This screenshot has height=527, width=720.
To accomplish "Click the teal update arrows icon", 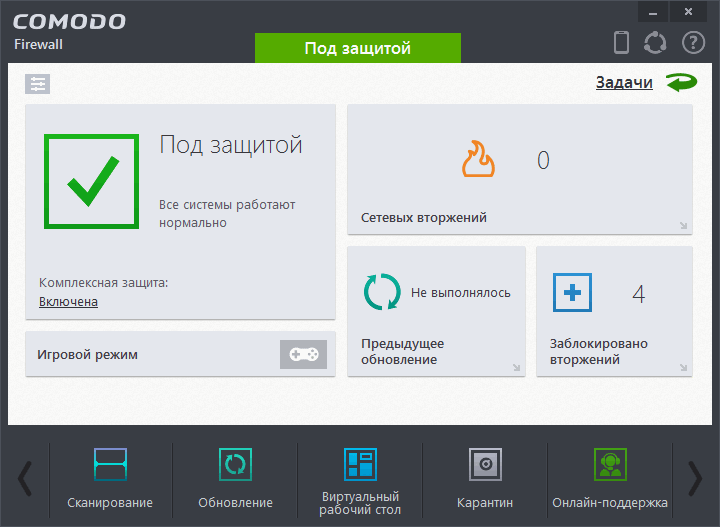I will [382, 292].
